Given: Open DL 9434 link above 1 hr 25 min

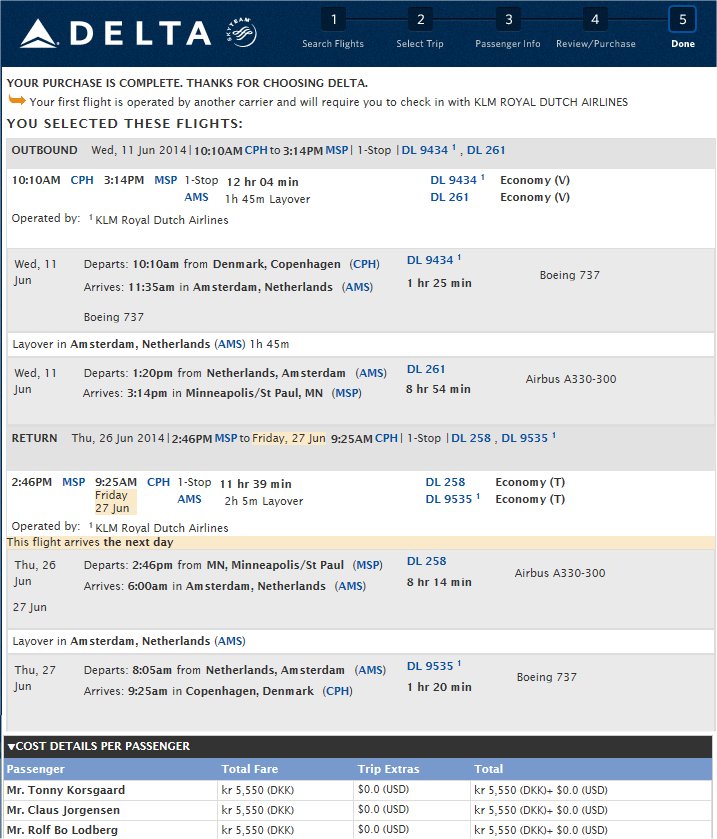Looking at the screenshot, I should tap(430, 260).
